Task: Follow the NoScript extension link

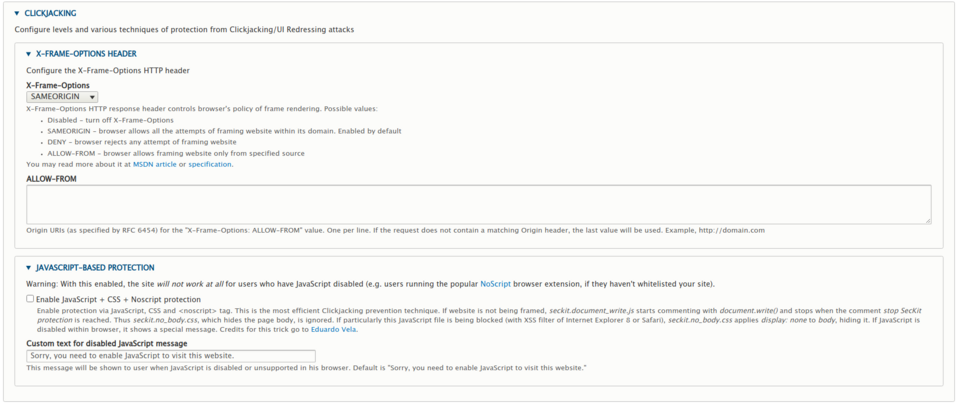Action: 495,284
